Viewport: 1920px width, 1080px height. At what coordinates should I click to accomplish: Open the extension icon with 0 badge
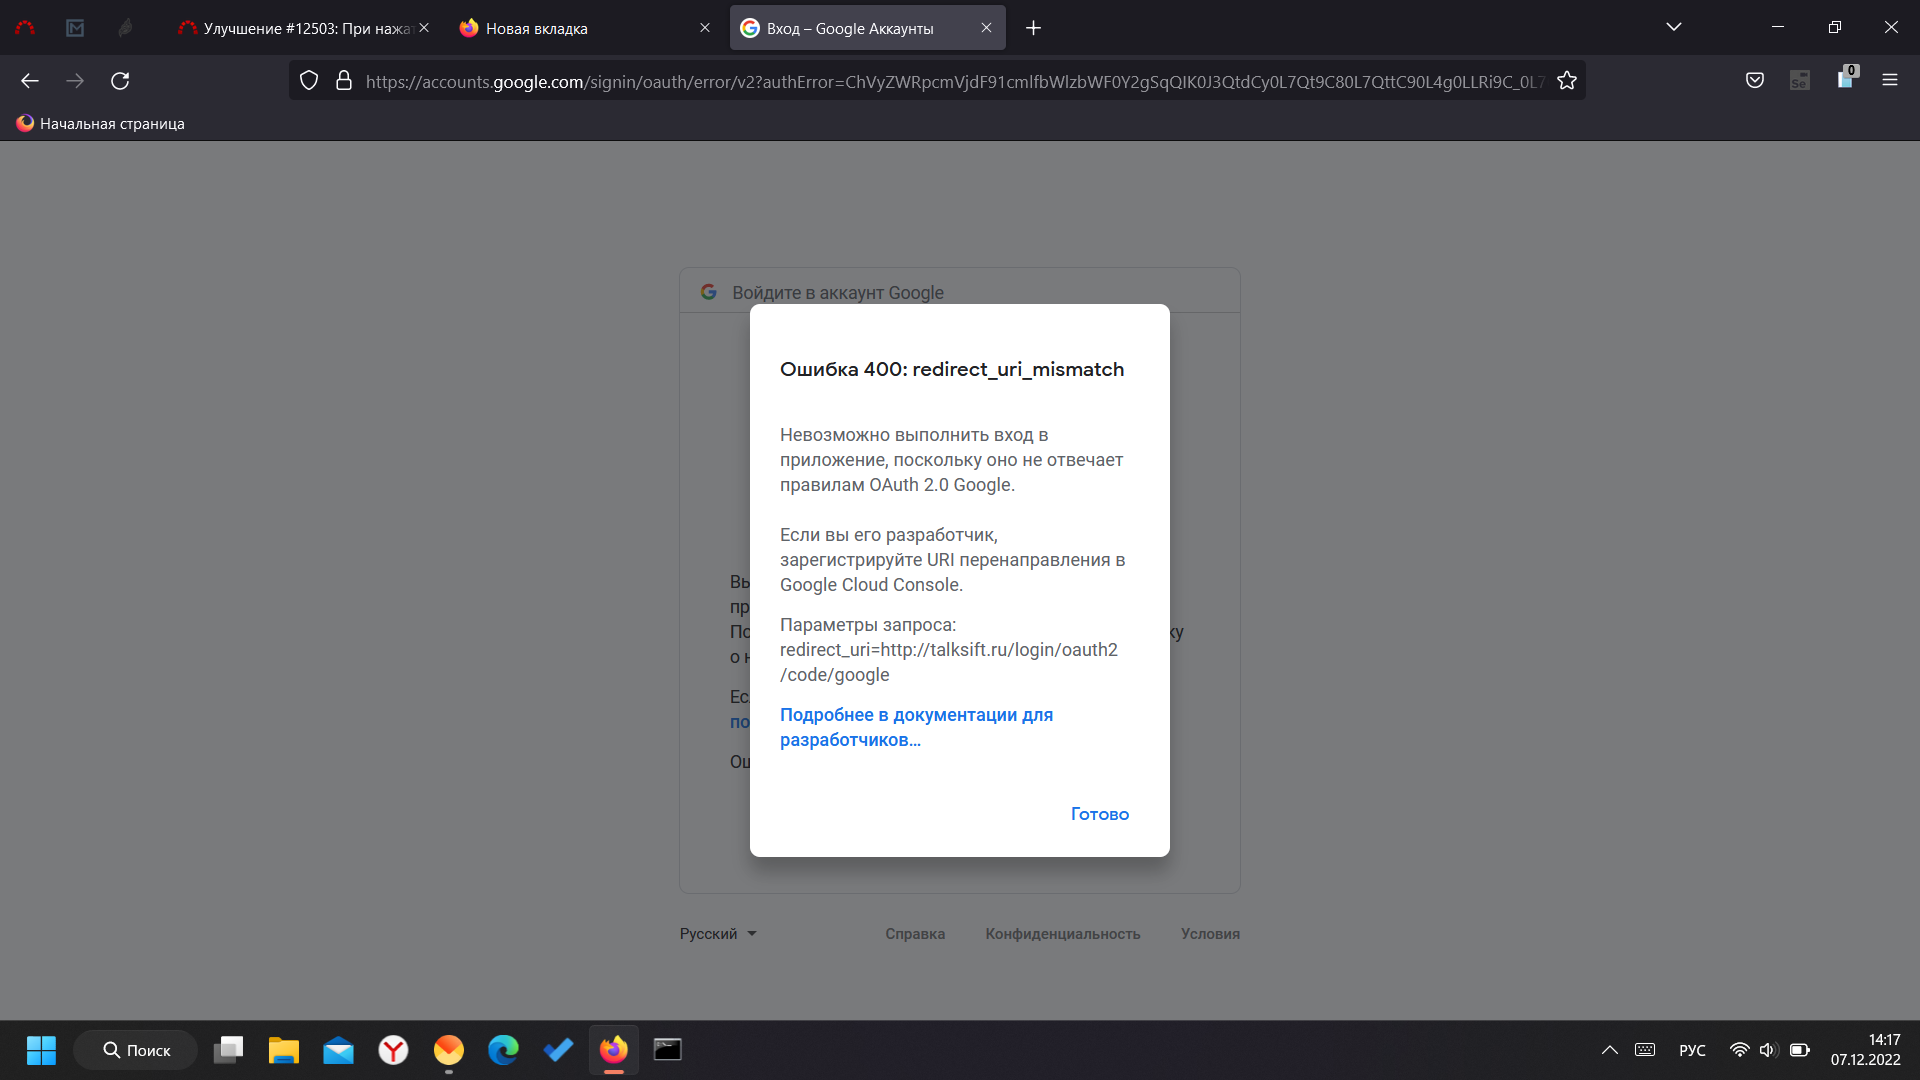point(1846,79)
